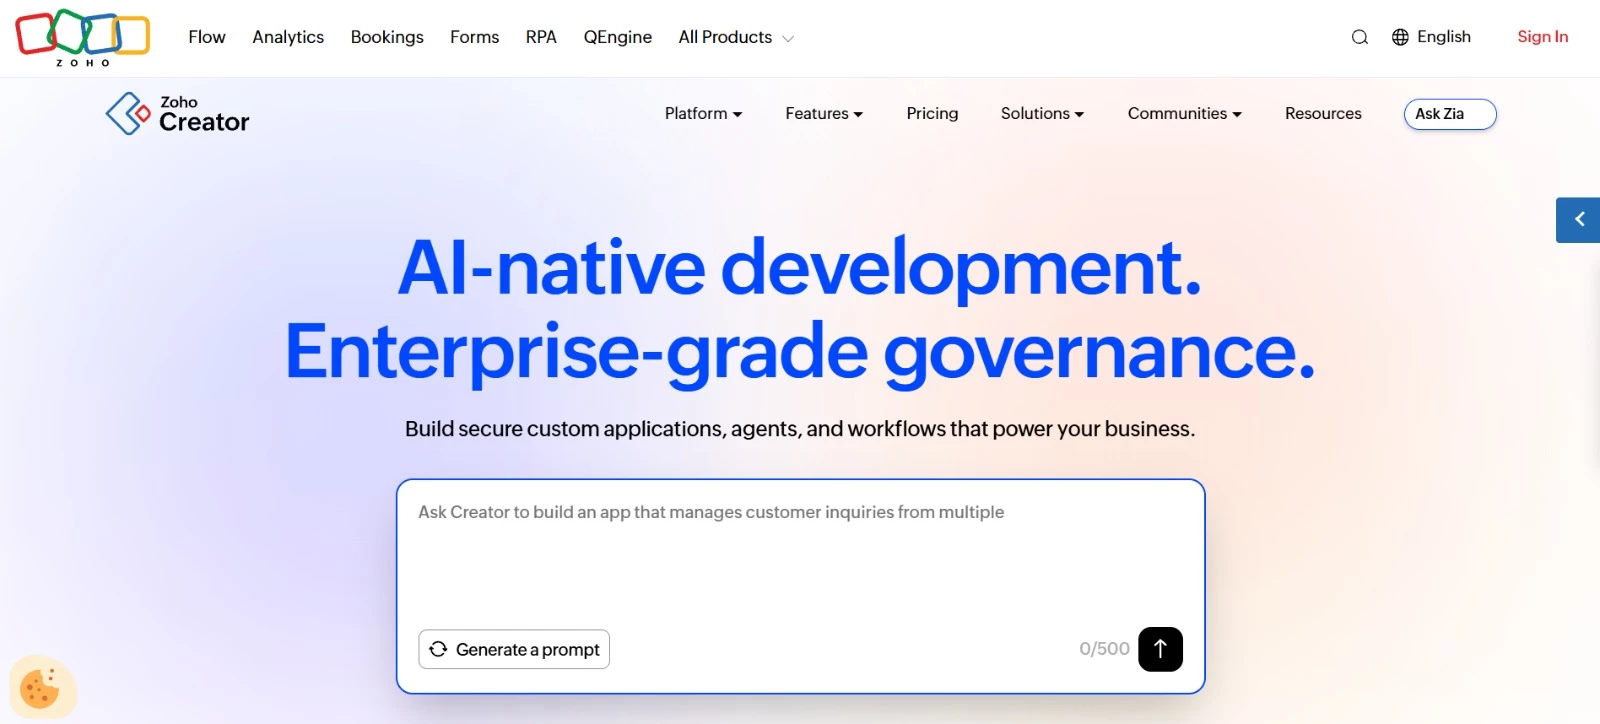Open the Resources page
Screen dimensions: 1600x724
pyautogui.click(x=1323, y=114)
